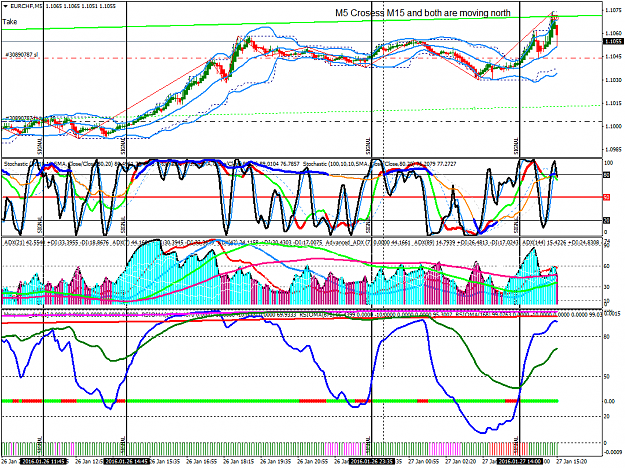Image resolution: width=625 pixels, height=468 pixels.
Task: Click the Stochastic indicator label text
Action: click(x=15, y=164)
